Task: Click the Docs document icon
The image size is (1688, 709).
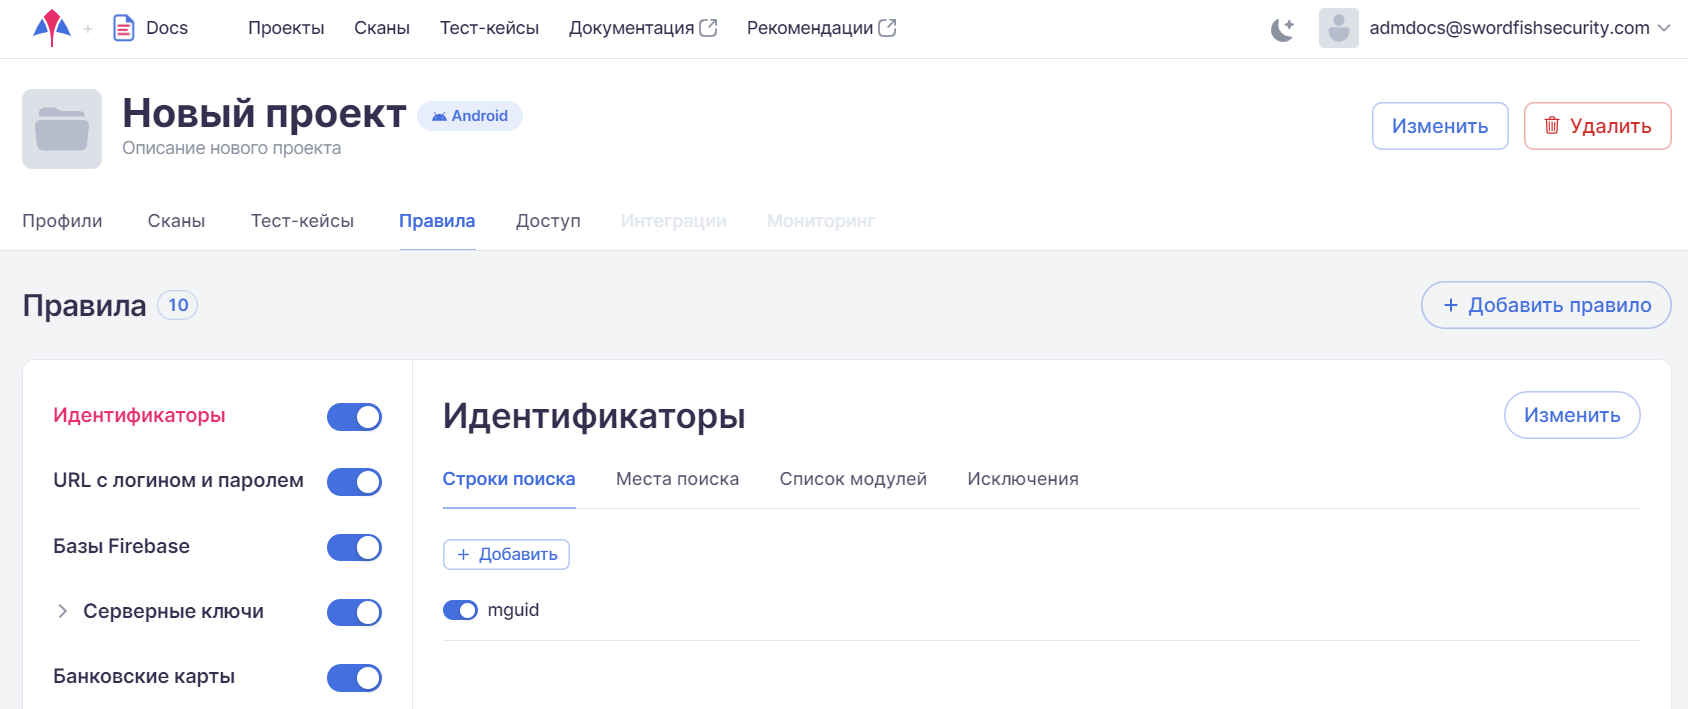Action: coord(123,28)
